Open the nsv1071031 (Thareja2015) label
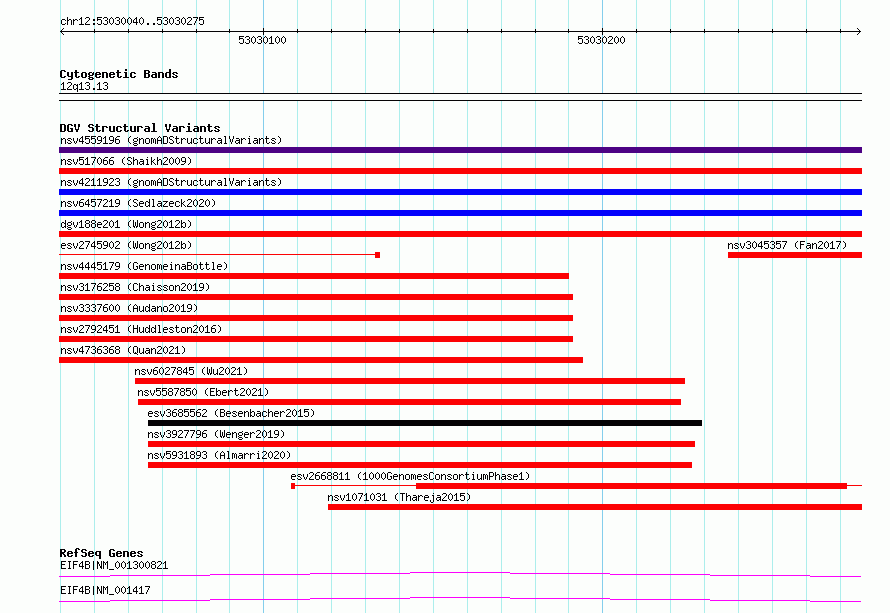 point(399,497)
